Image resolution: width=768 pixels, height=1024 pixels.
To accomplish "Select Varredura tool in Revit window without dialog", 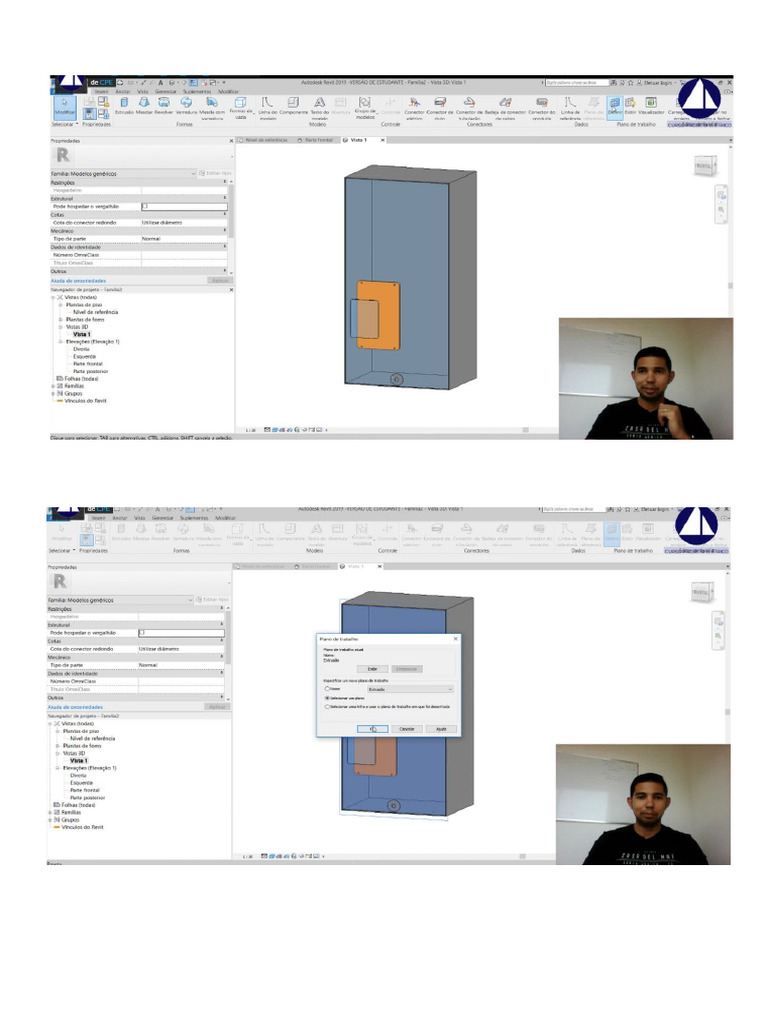I will [186, 106].
